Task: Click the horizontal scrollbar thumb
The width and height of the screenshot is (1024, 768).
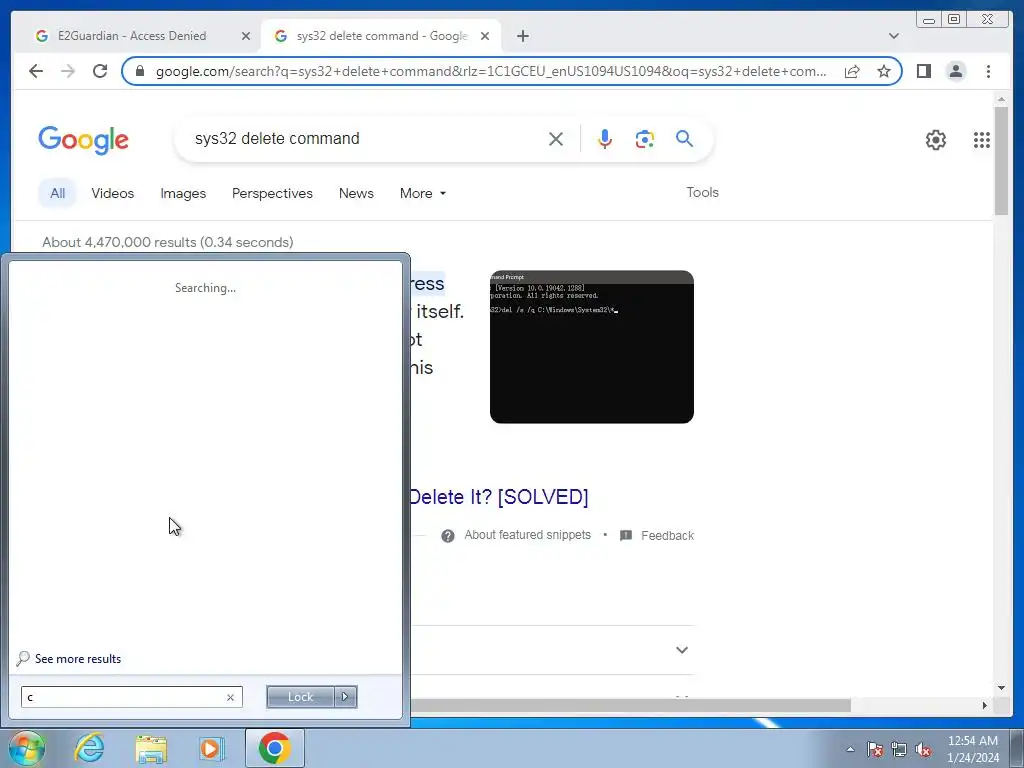Action: (631, 705)
